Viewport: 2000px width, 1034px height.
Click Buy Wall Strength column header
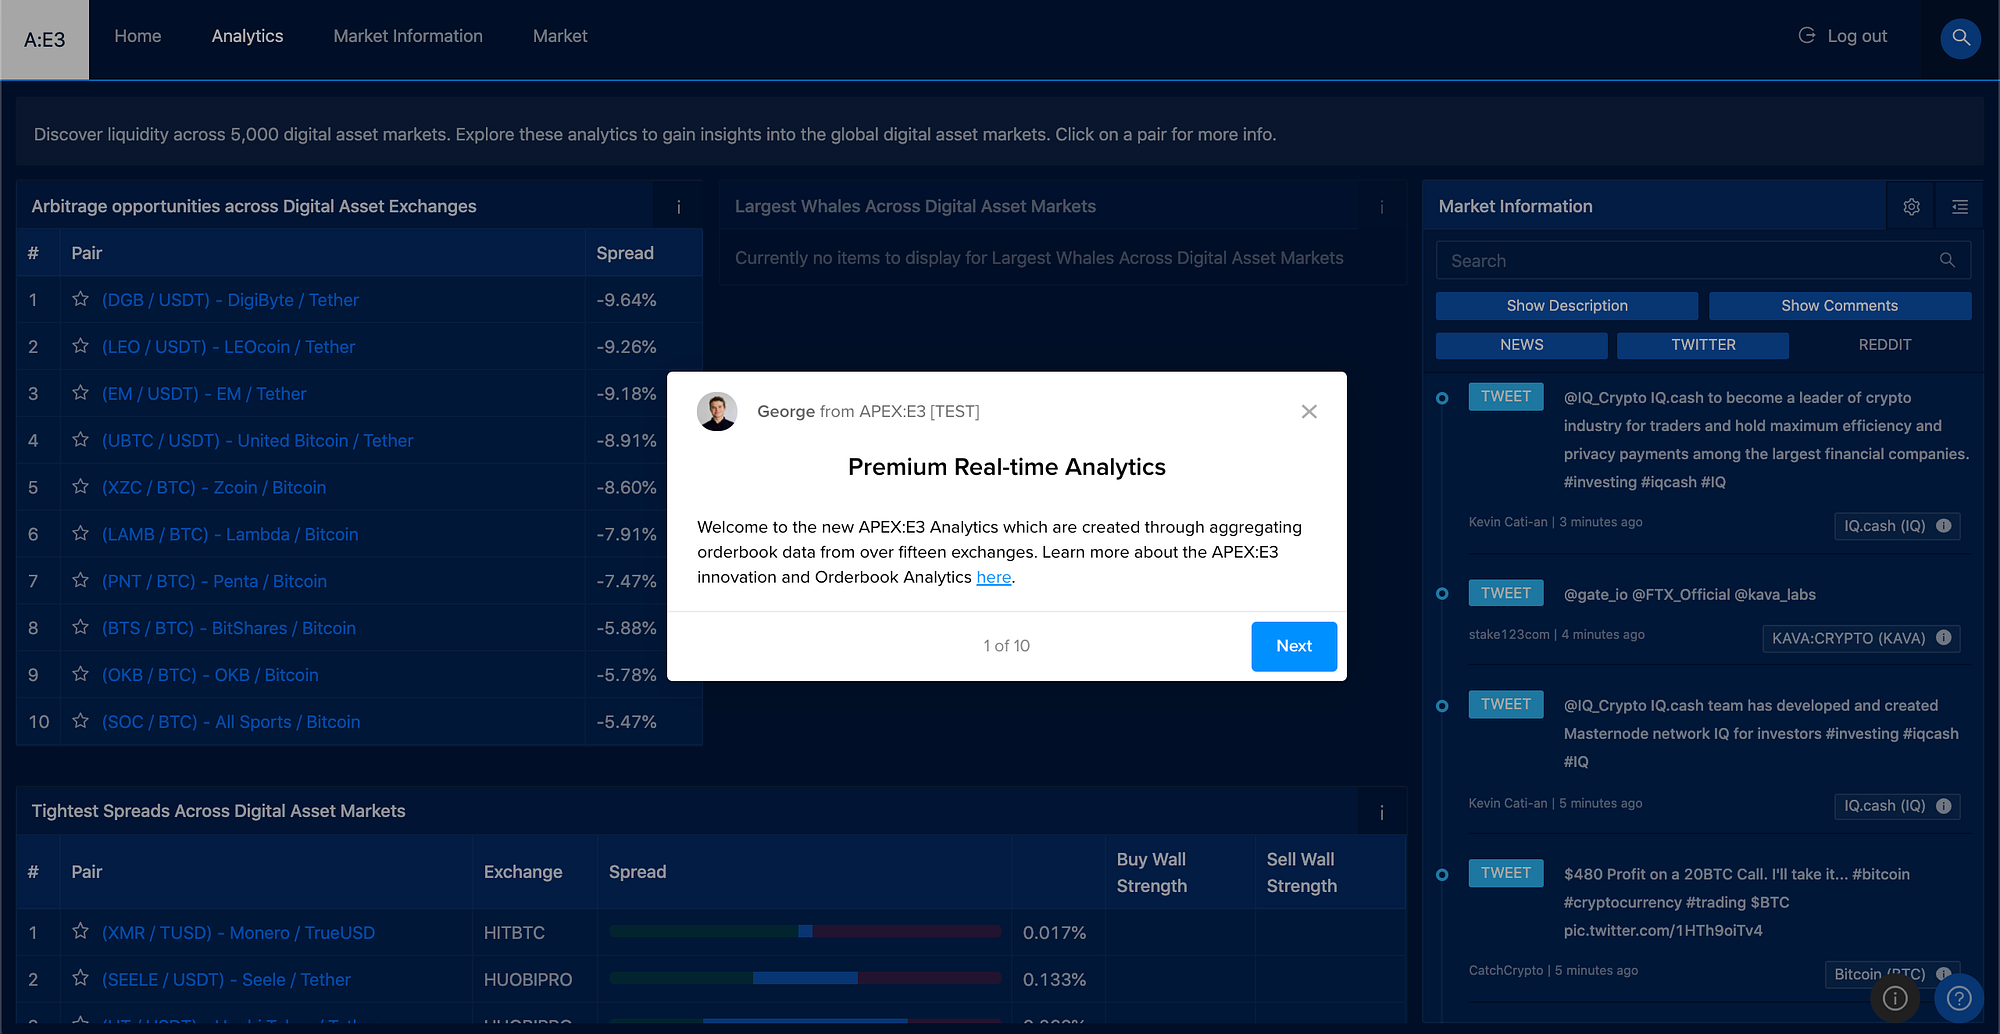pos(1151,873)
